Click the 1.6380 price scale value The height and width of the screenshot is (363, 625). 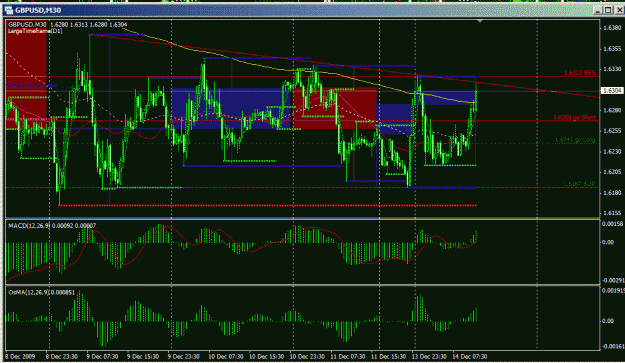click(612, 28)
